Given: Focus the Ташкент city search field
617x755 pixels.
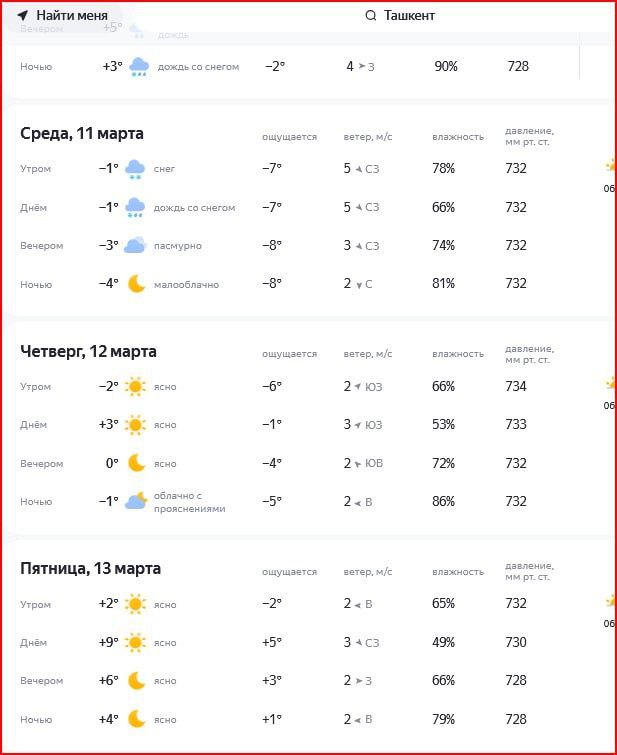Looking at the screenshot, I should tap(410, 16).
